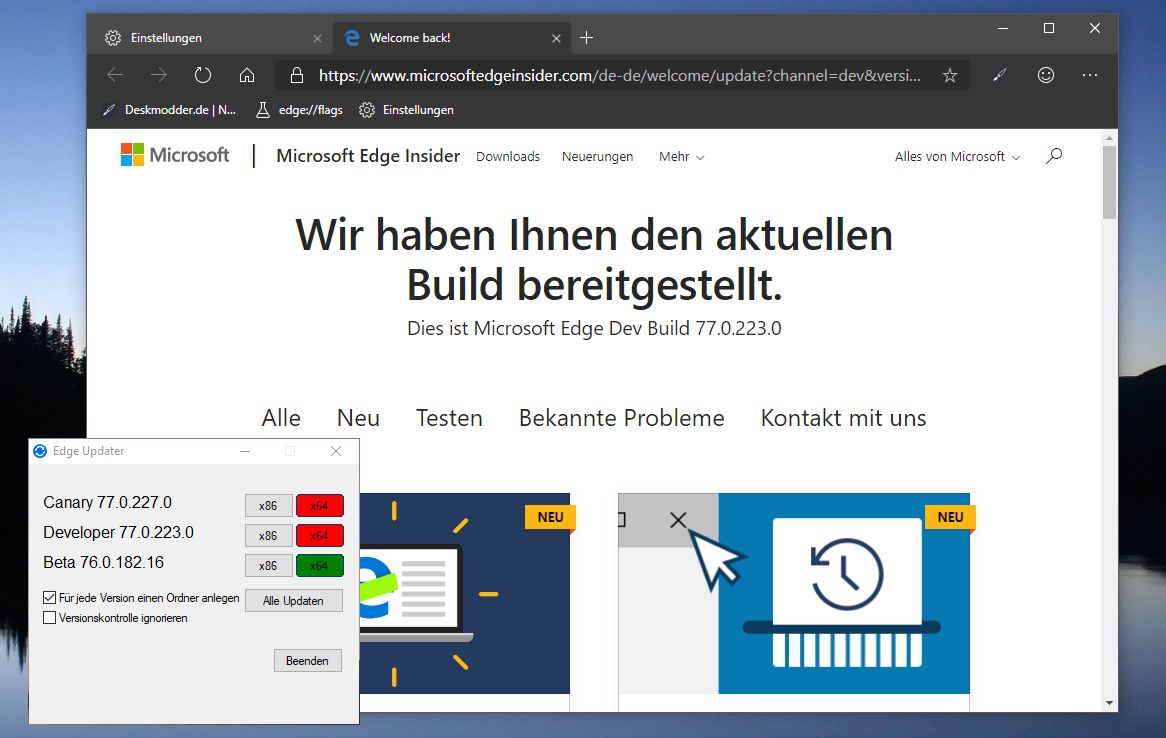
Task: Go forward in the Edge browser
Action: (158, 75)
